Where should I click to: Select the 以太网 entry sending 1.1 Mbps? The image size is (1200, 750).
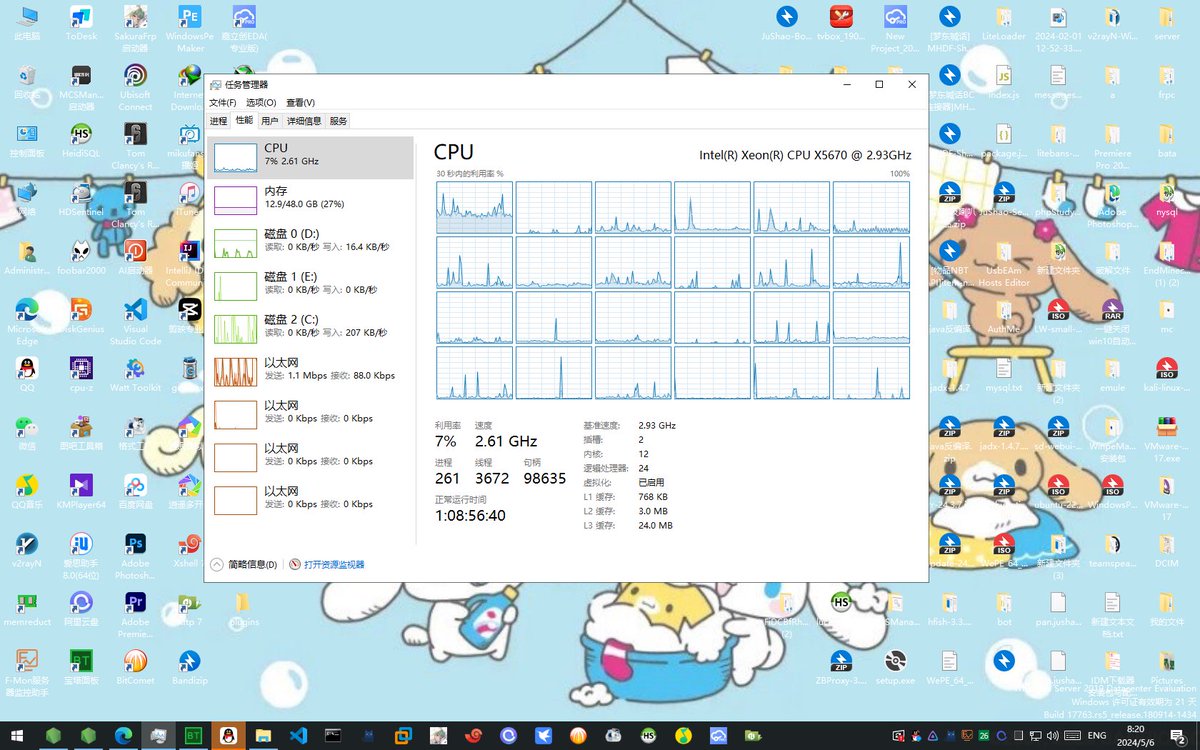(310, 372)
